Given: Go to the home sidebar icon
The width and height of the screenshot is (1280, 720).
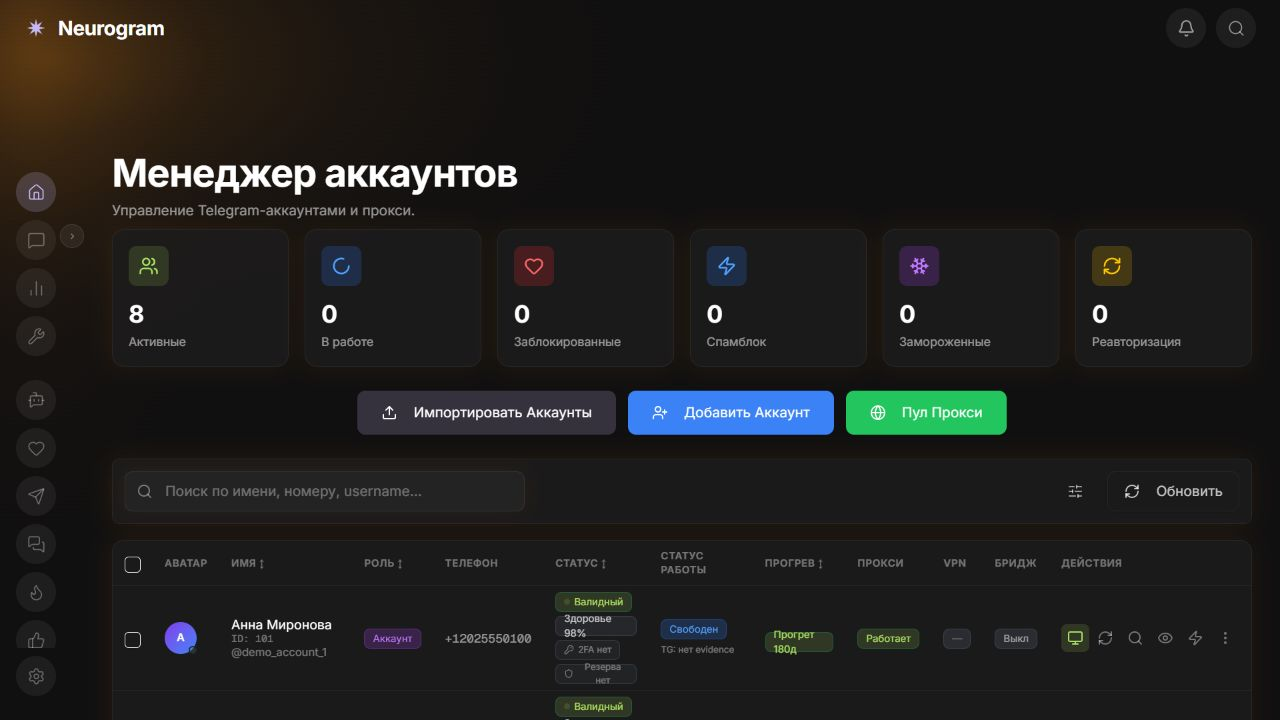Looking at the screenshot, I should click(36, 192).
